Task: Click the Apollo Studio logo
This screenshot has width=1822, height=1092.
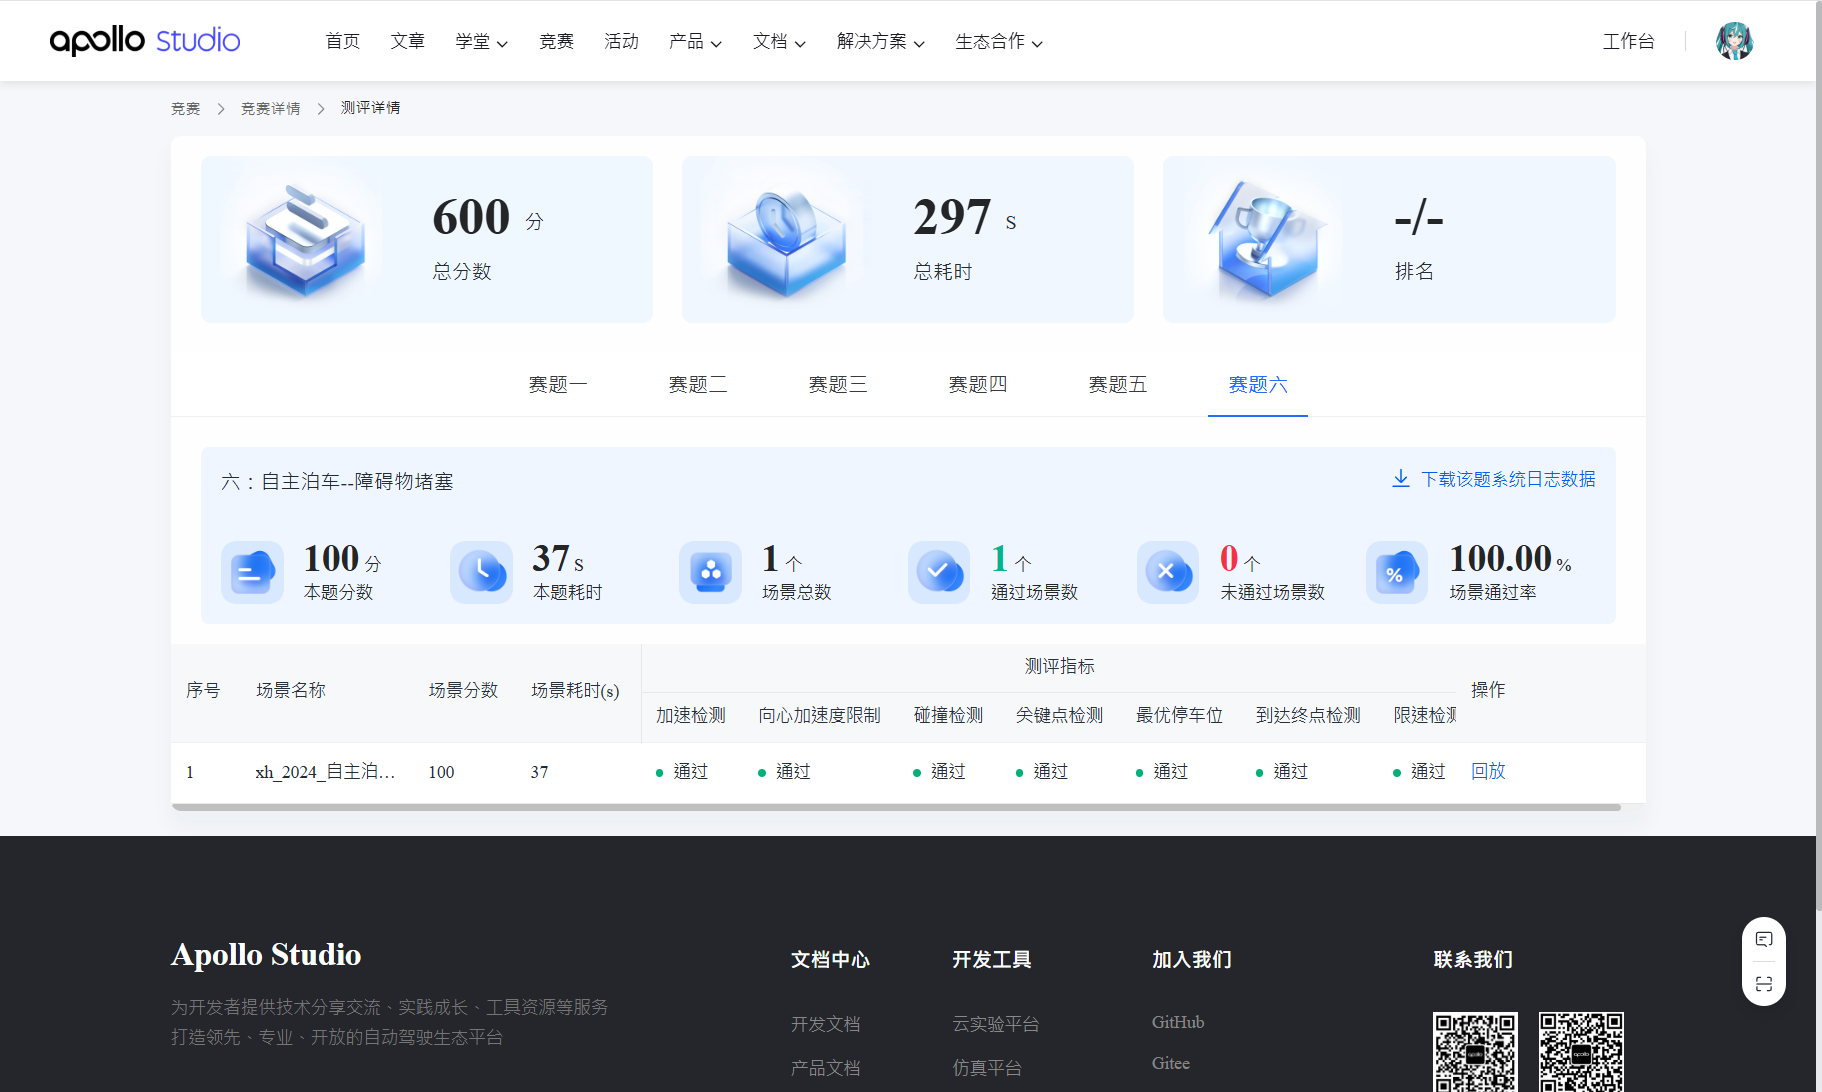Action: pyautogui.click(x=145, y=41)
